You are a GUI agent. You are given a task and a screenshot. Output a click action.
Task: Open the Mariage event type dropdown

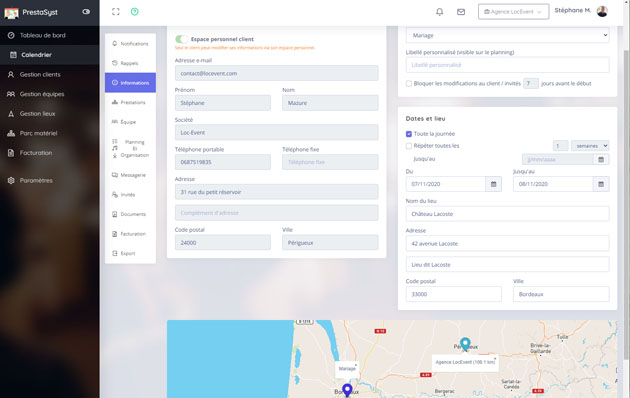[507, 35]
